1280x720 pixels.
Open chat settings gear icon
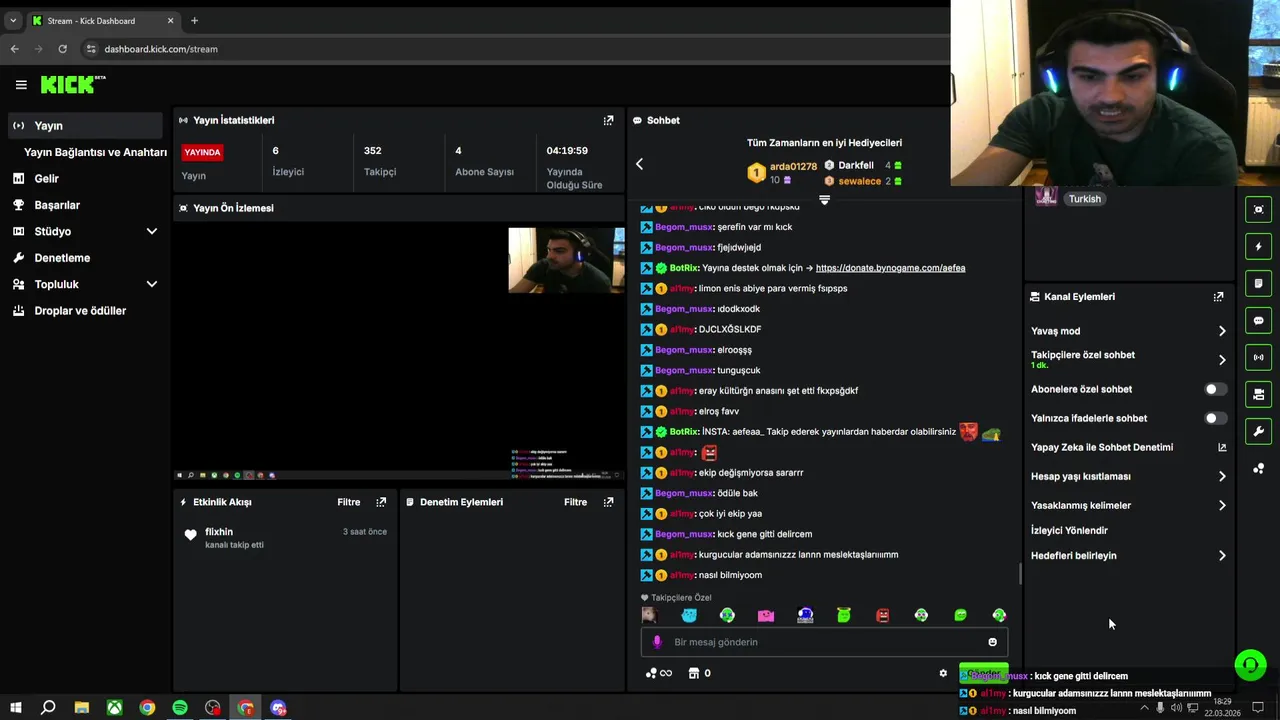[x=943, y=673]
